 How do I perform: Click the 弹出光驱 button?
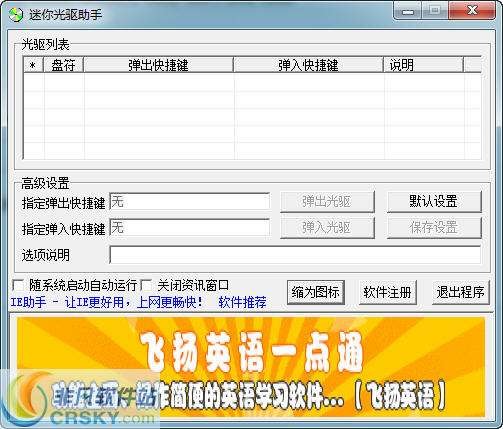point(327,202)
